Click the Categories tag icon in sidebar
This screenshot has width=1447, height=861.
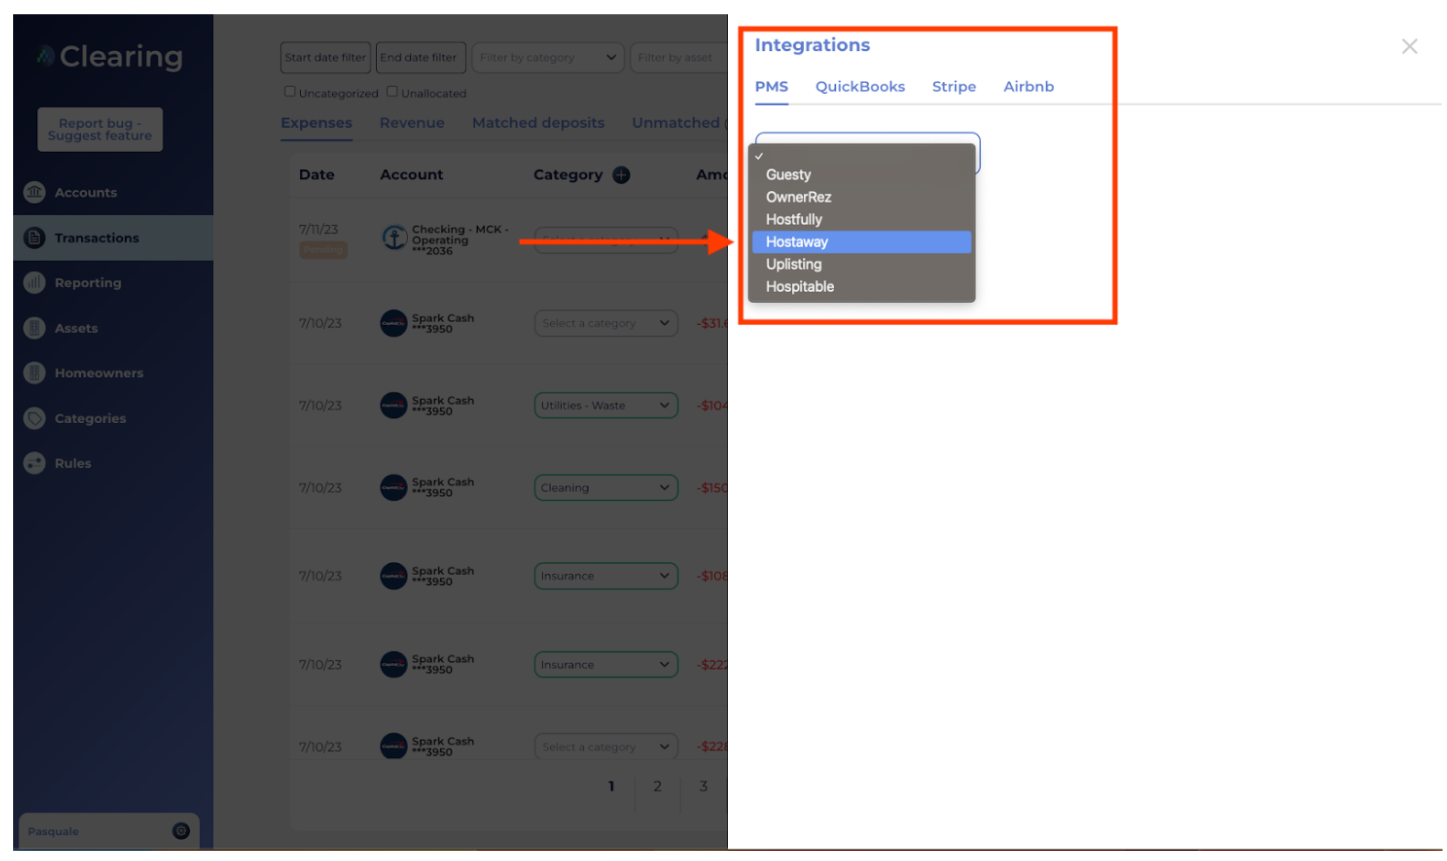pyautogui.click(x=34, y=418)
